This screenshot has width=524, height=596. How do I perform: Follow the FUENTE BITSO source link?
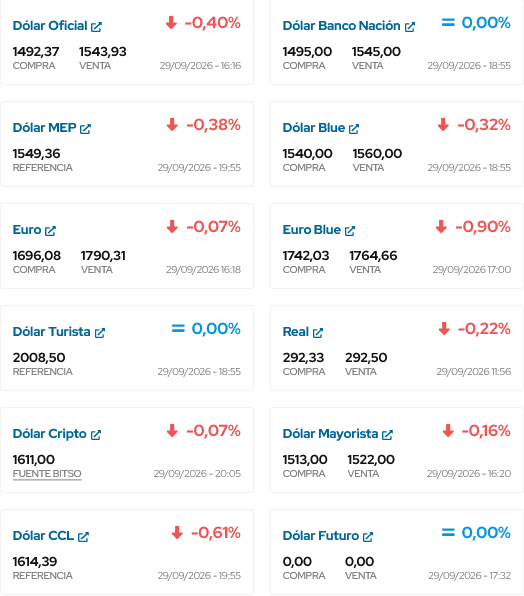(x=47, y=474)
